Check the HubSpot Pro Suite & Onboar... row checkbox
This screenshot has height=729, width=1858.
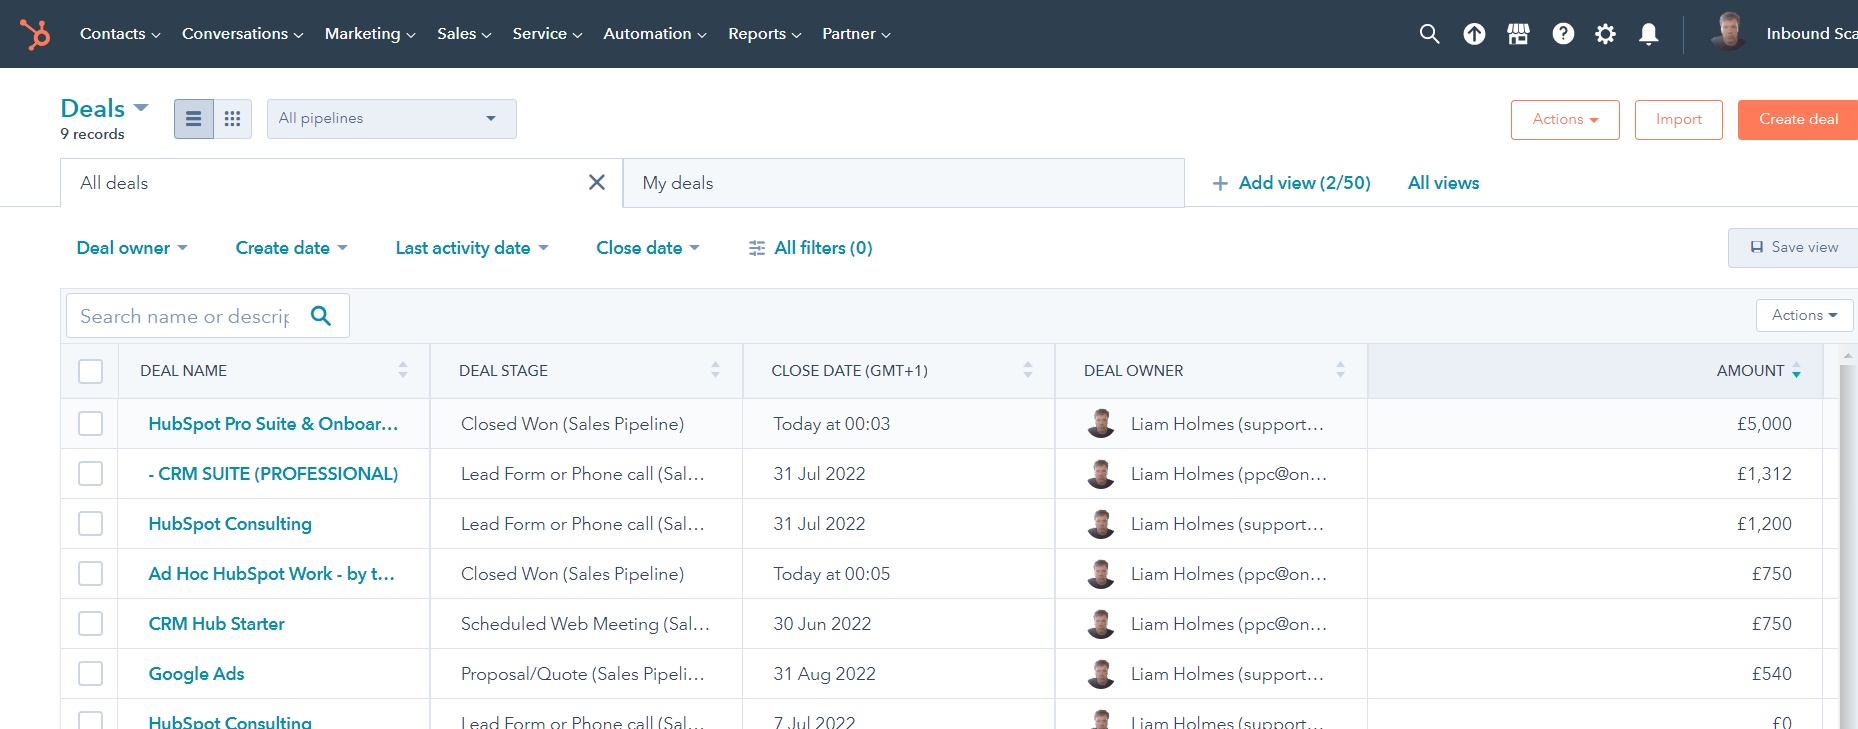coord(91,424)
